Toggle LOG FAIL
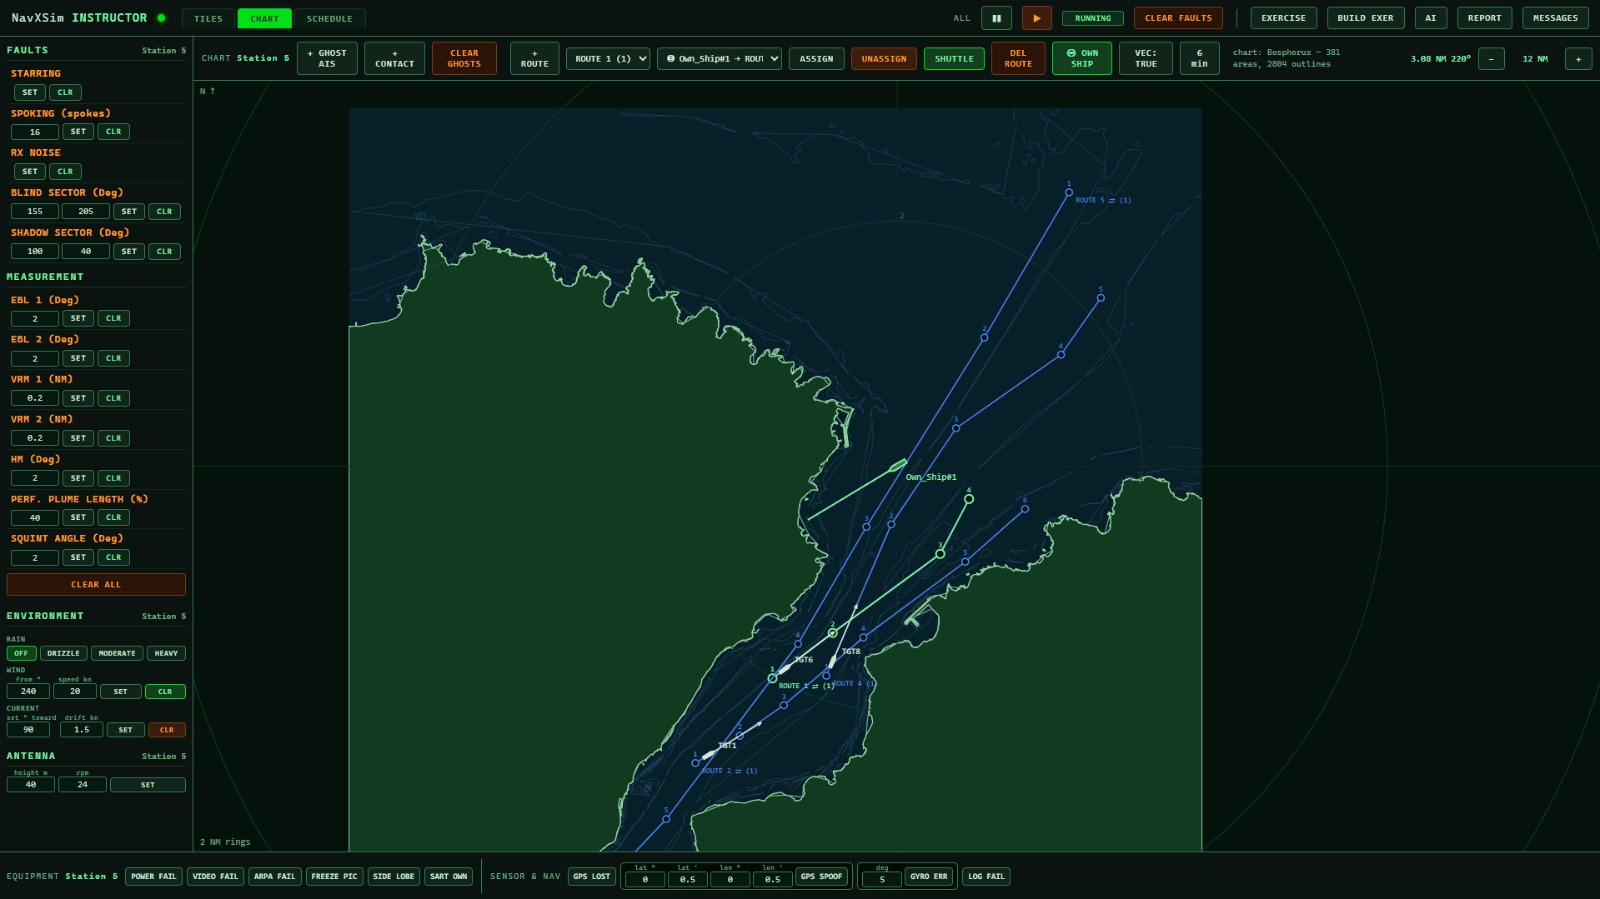1600x899 pixels. click(x=986, y=876)
